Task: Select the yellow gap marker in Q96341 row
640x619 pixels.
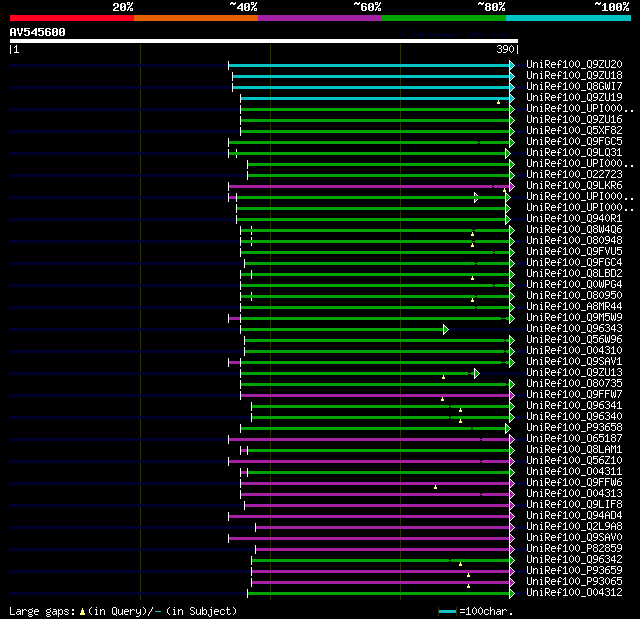Action: click(460, 410)
